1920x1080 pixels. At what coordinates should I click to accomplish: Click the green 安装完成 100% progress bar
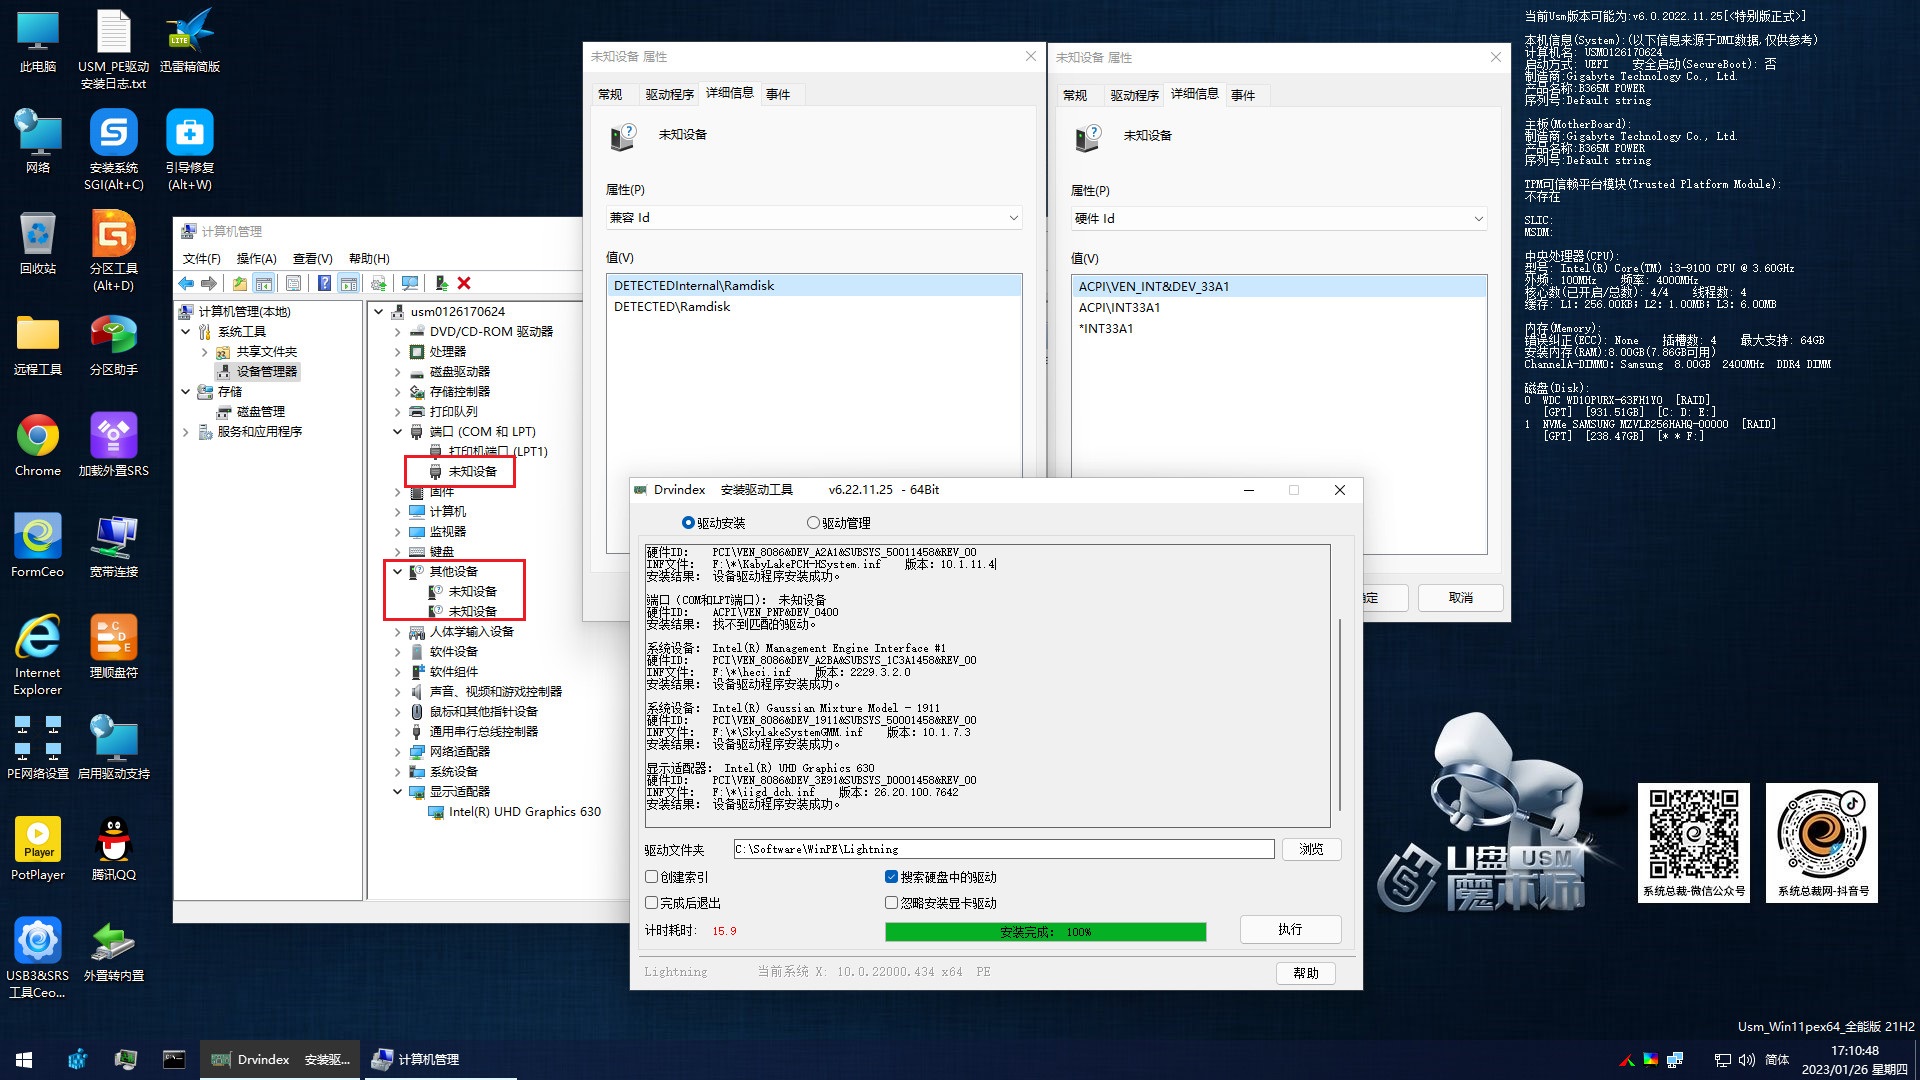(1045, 931)
